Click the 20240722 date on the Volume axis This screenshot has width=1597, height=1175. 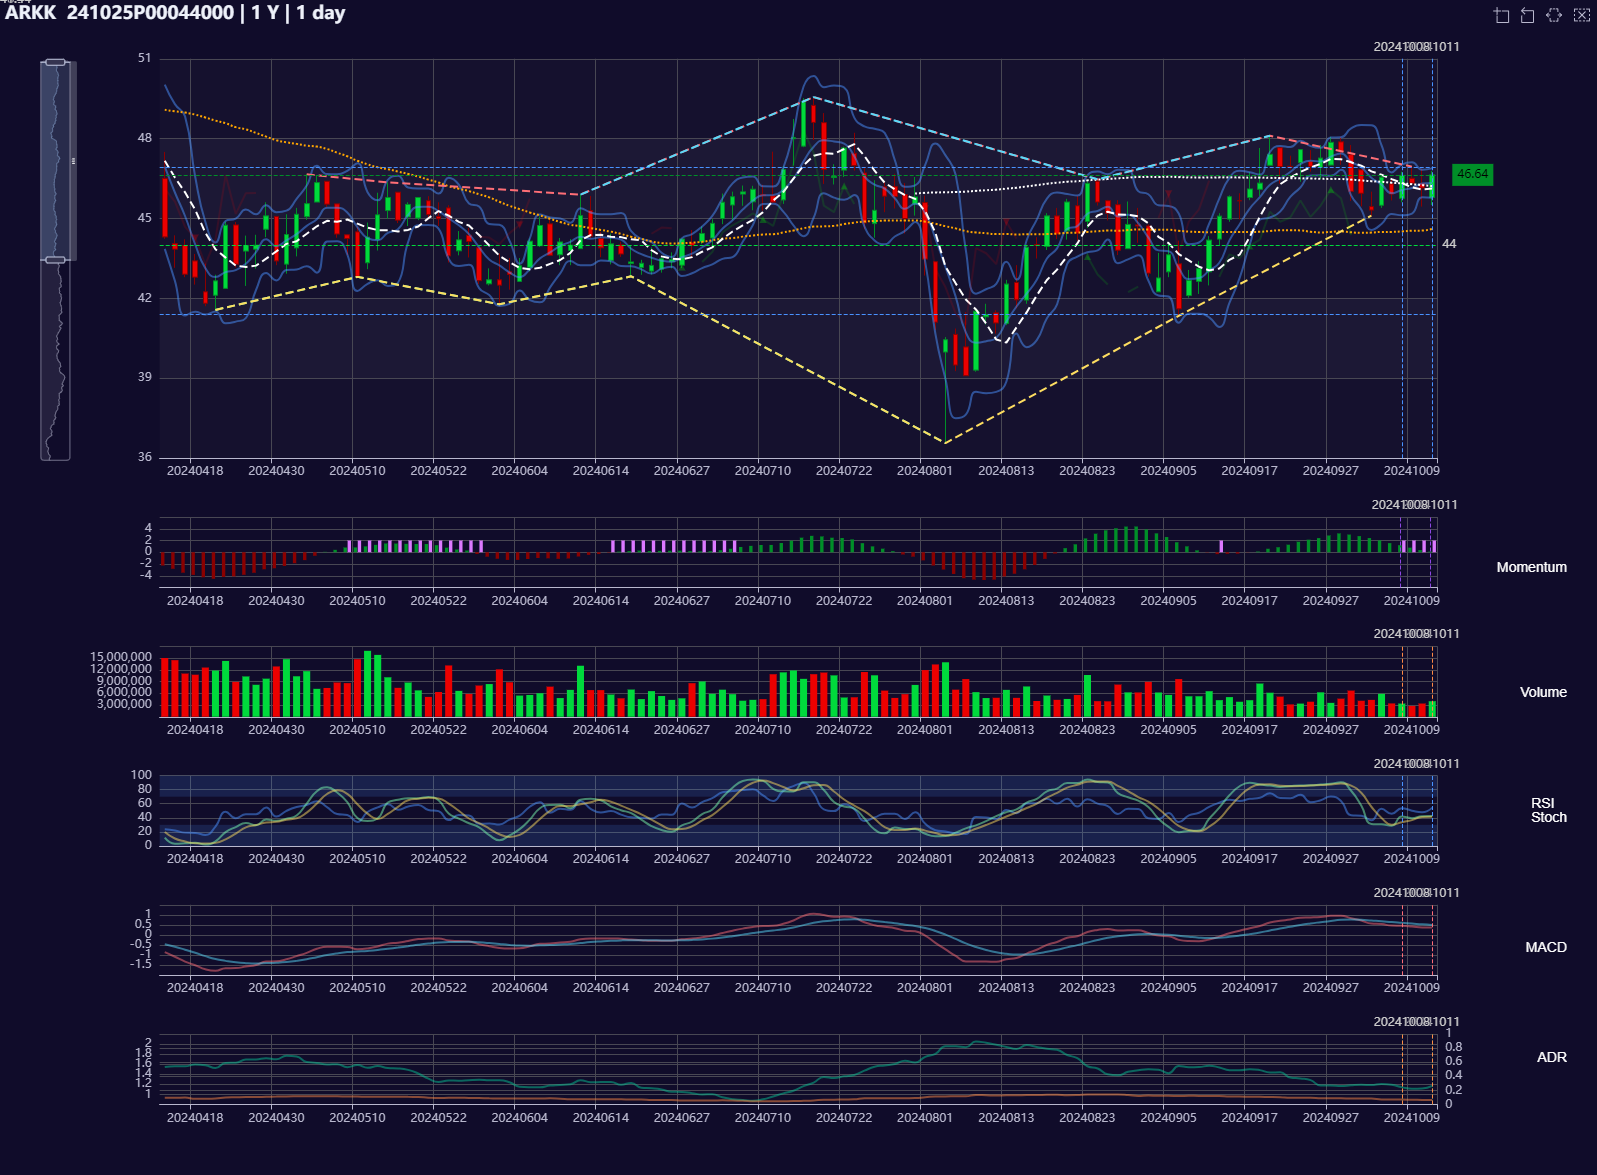coord(843,730)
